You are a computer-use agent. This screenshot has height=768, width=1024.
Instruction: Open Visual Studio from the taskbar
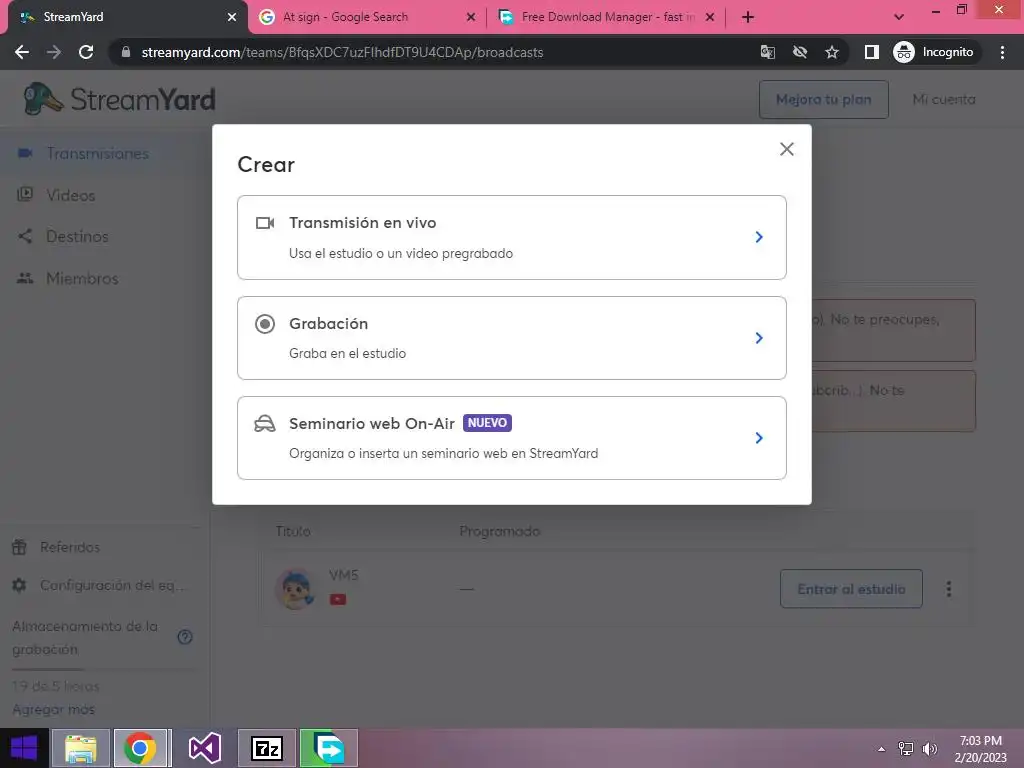point(204,748)
